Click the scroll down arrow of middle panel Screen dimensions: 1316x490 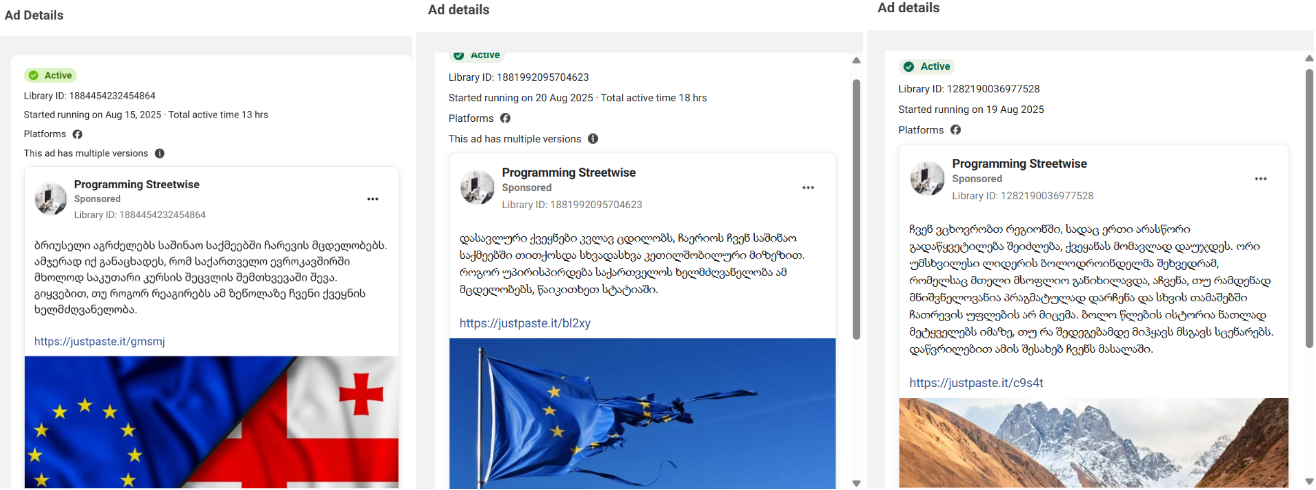pyautogui.click(x=856, y=483)
